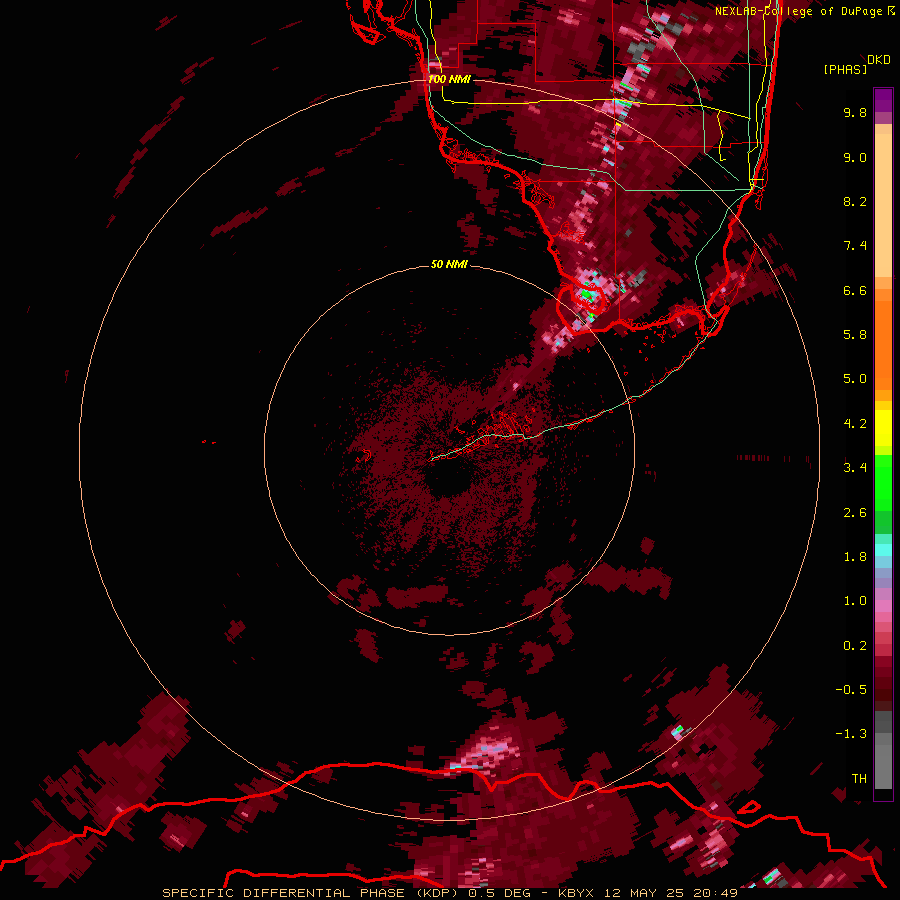Click the KBYX station identifier in the caption

(x=578, y=893)
